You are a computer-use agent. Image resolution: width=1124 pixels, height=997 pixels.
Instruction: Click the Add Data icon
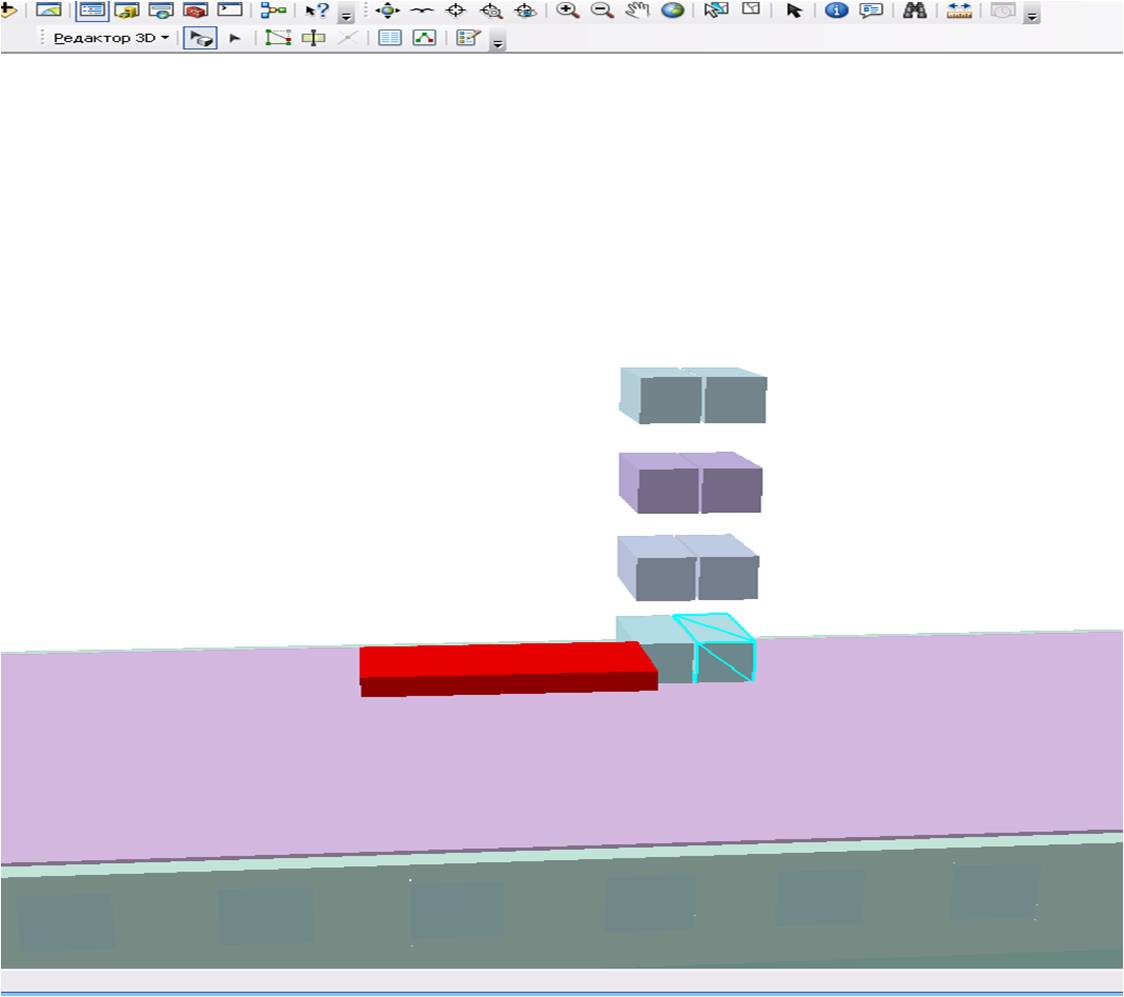9,10
